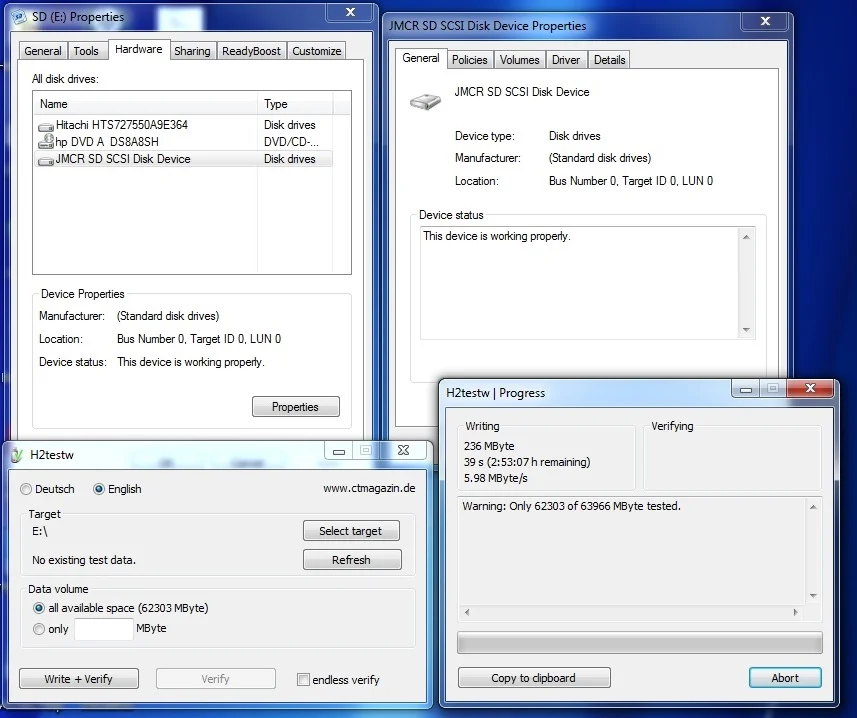Click the Hitachi HTS727550A9E364 drive icon
The image size is (857, 718).
click(x=46, y=126)
